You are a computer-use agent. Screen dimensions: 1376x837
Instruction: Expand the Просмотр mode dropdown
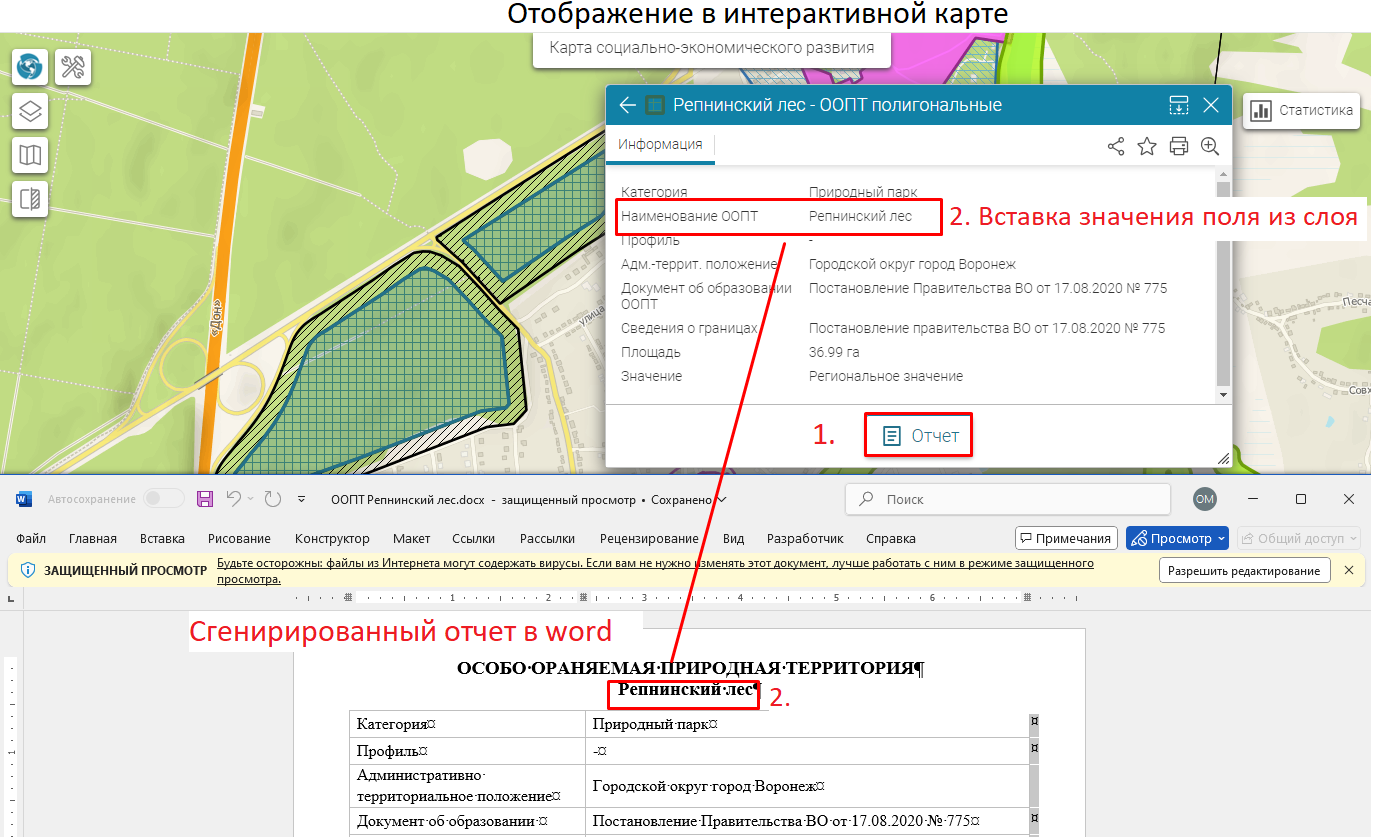(x=1220, y=538)
